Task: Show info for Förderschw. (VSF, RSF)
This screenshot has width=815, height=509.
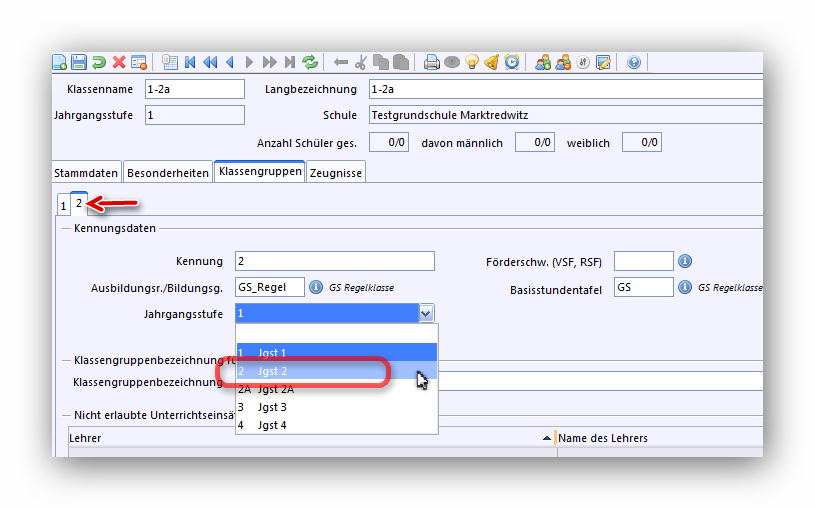Action: coord(685,261)
